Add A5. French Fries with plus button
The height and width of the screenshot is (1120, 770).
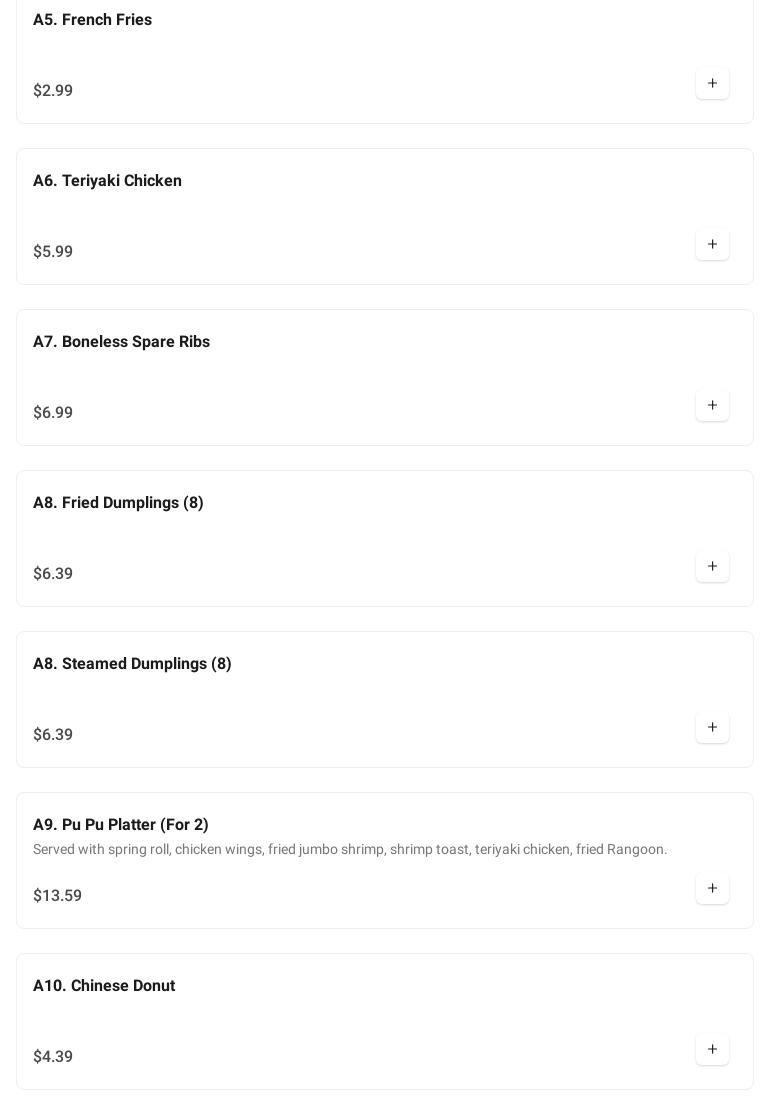click(712, 84)
